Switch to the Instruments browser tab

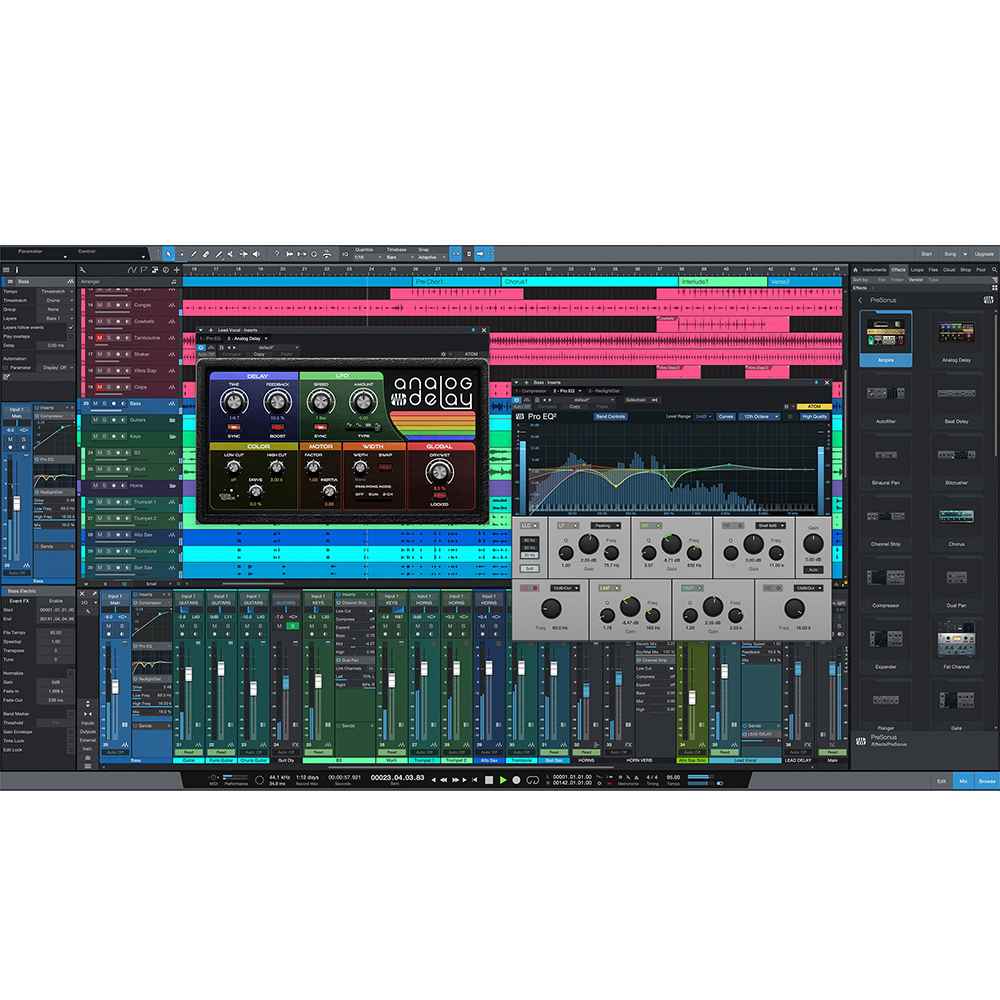(874, 270)
